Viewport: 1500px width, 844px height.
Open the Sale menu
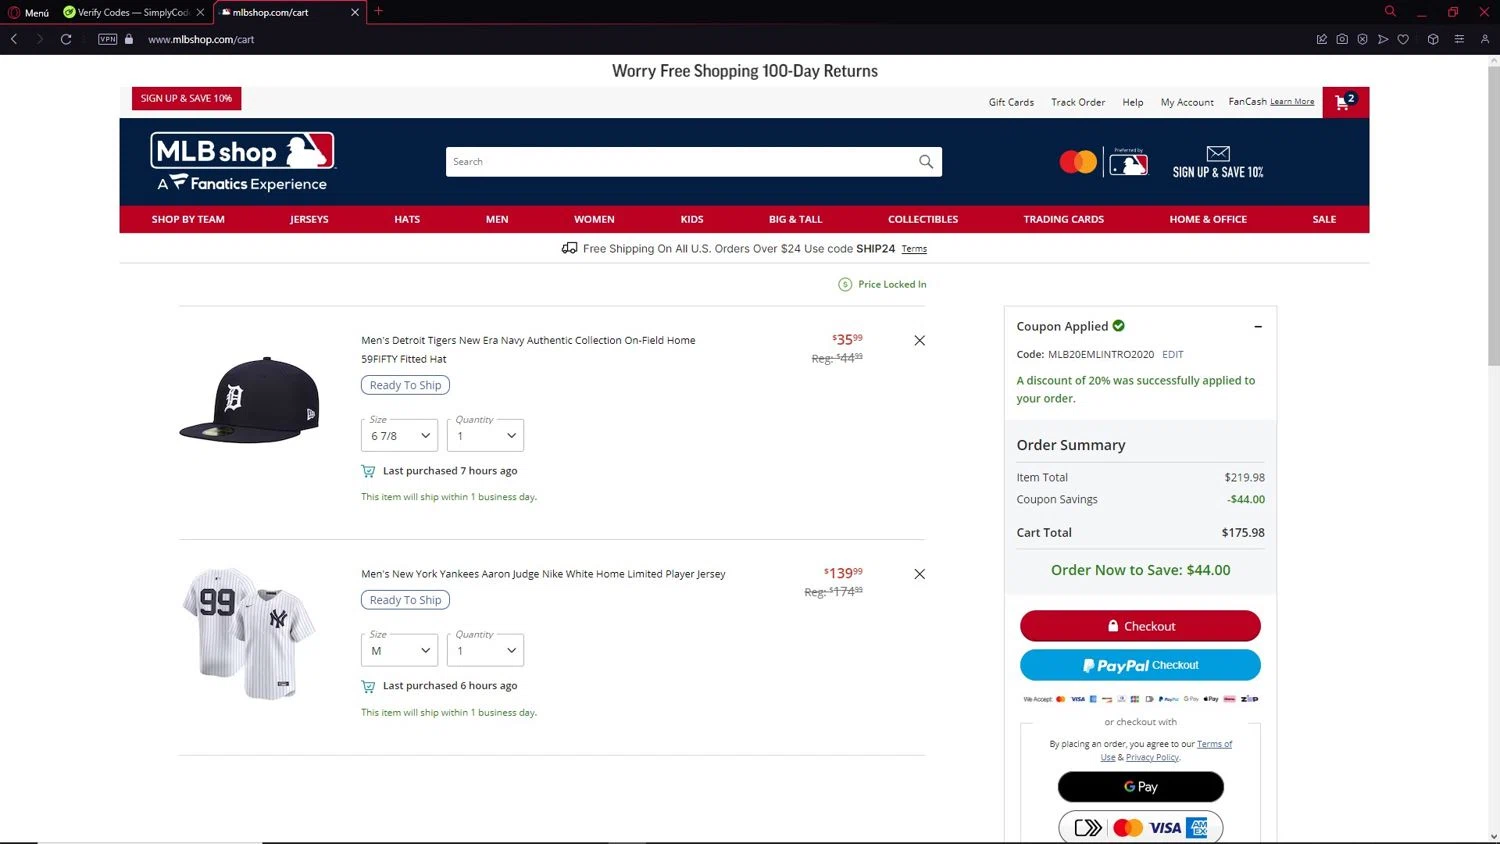[1324, 219]
